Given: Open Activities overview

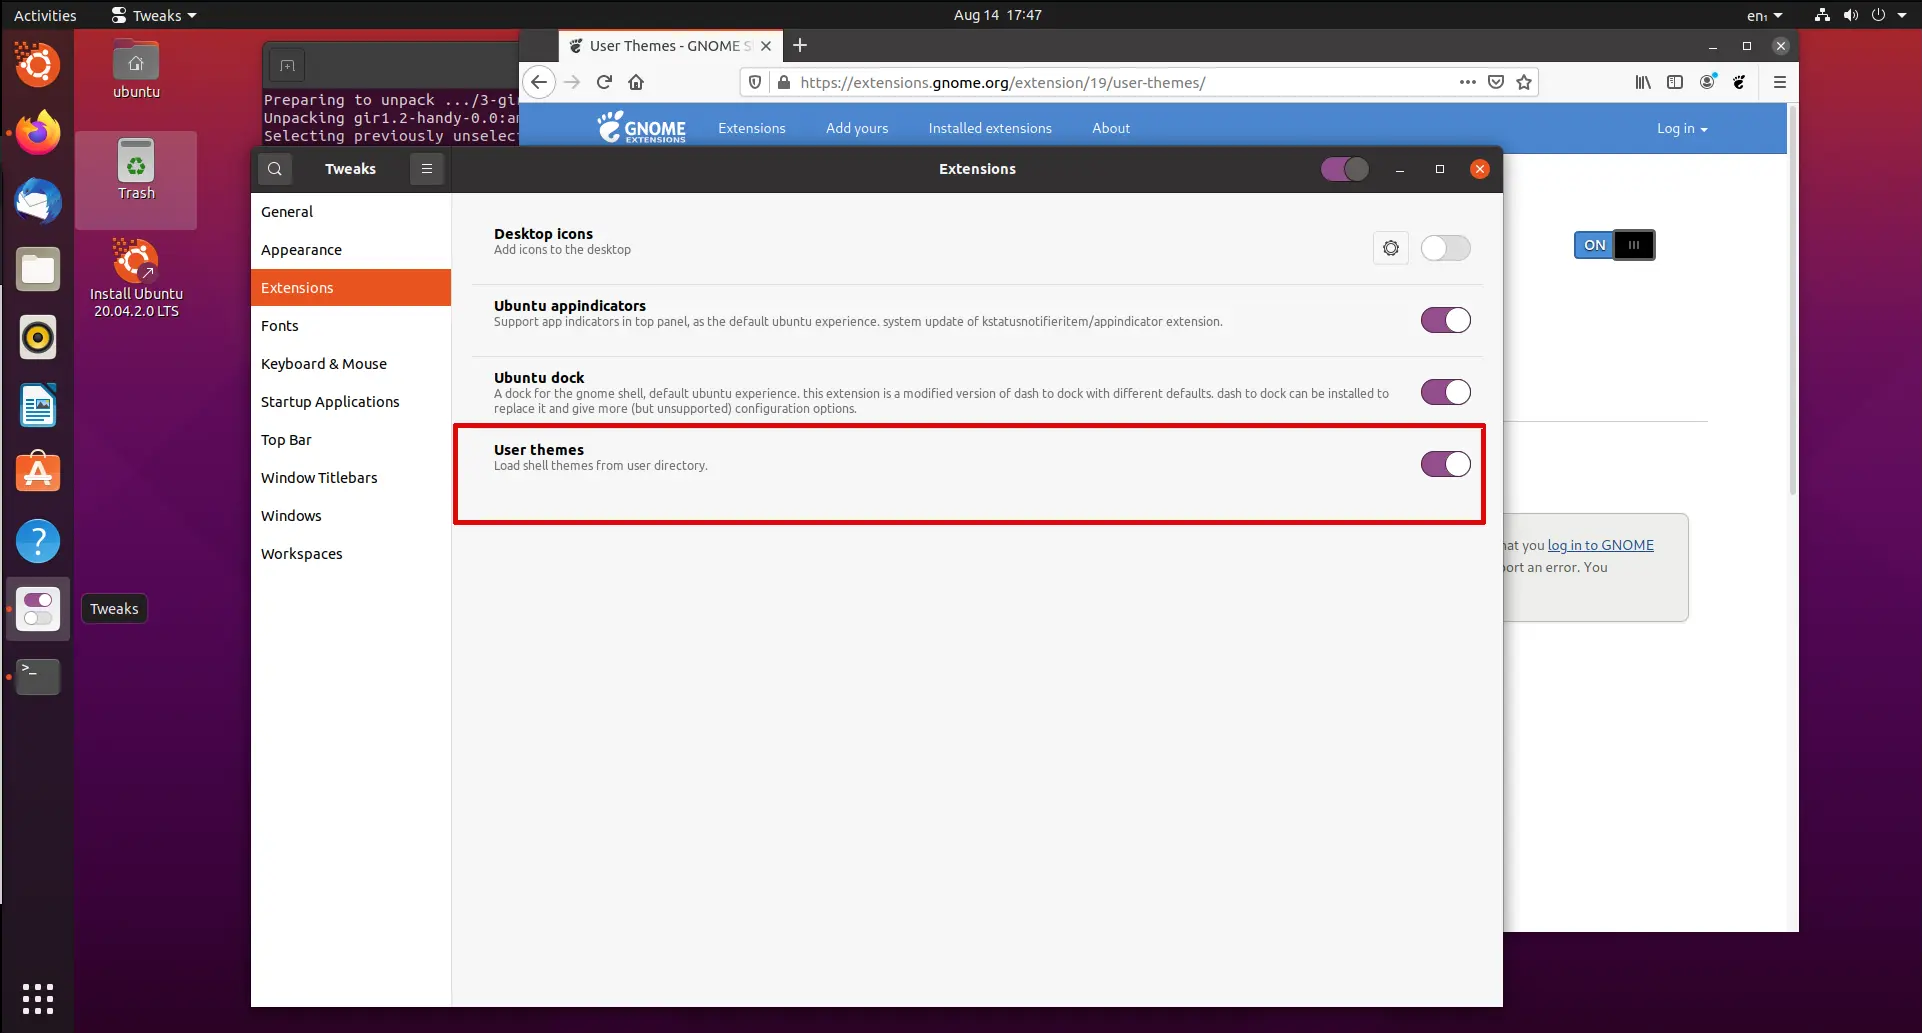Looking at the screenshot, I should pos(45,15).
